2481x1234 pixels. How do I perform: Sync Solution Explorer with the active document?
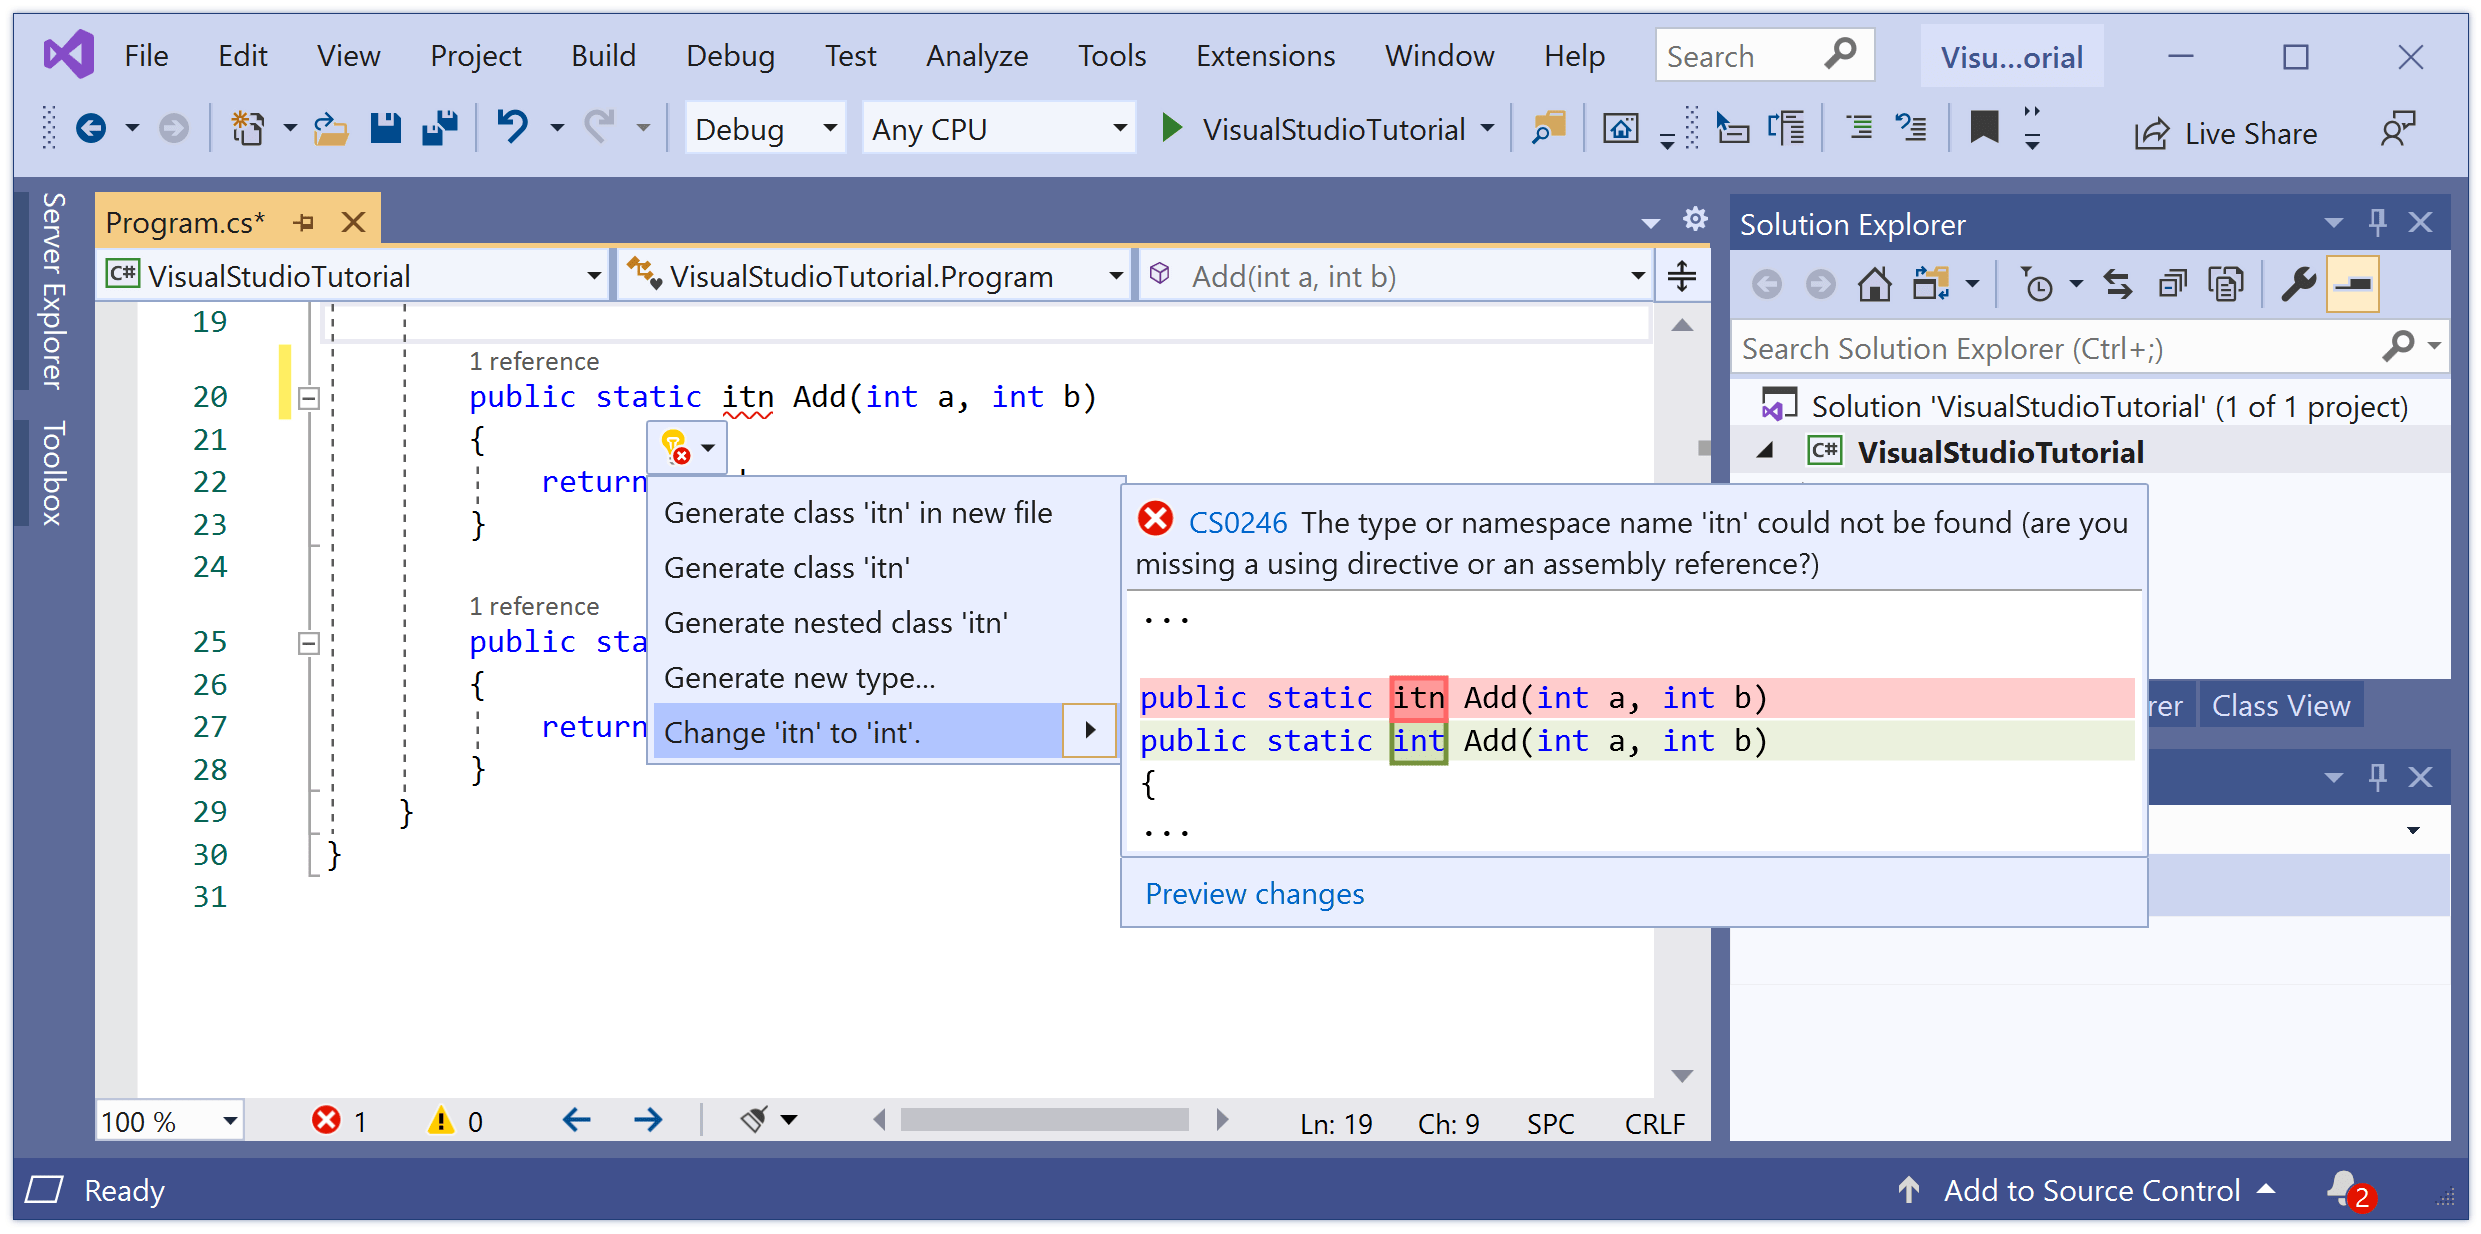2118,284
